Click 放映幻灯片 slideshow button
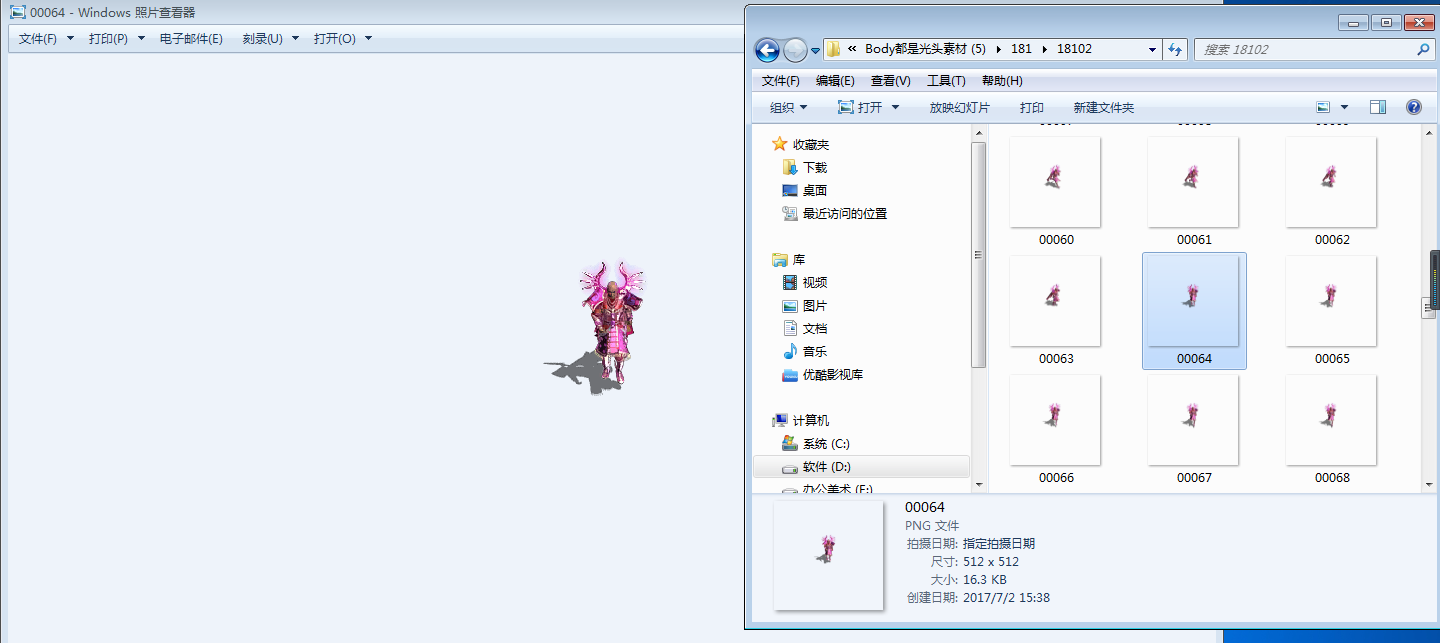 (x=959, y=107)
